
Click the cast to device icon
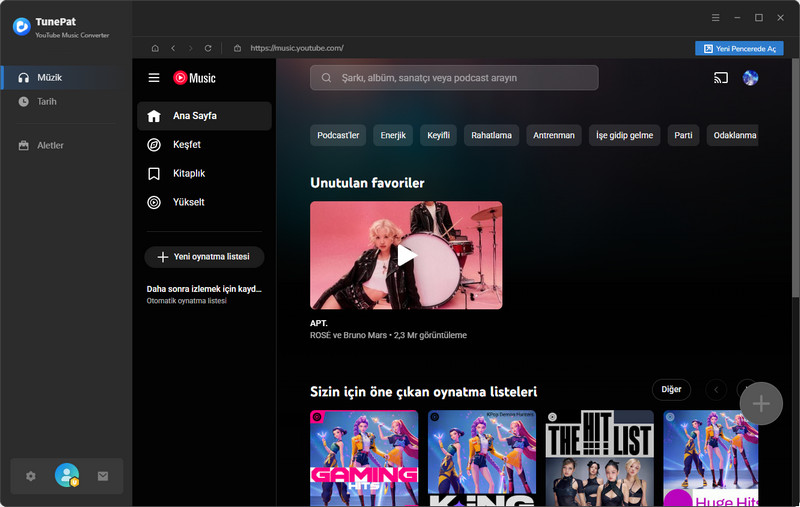click(721, 78)
